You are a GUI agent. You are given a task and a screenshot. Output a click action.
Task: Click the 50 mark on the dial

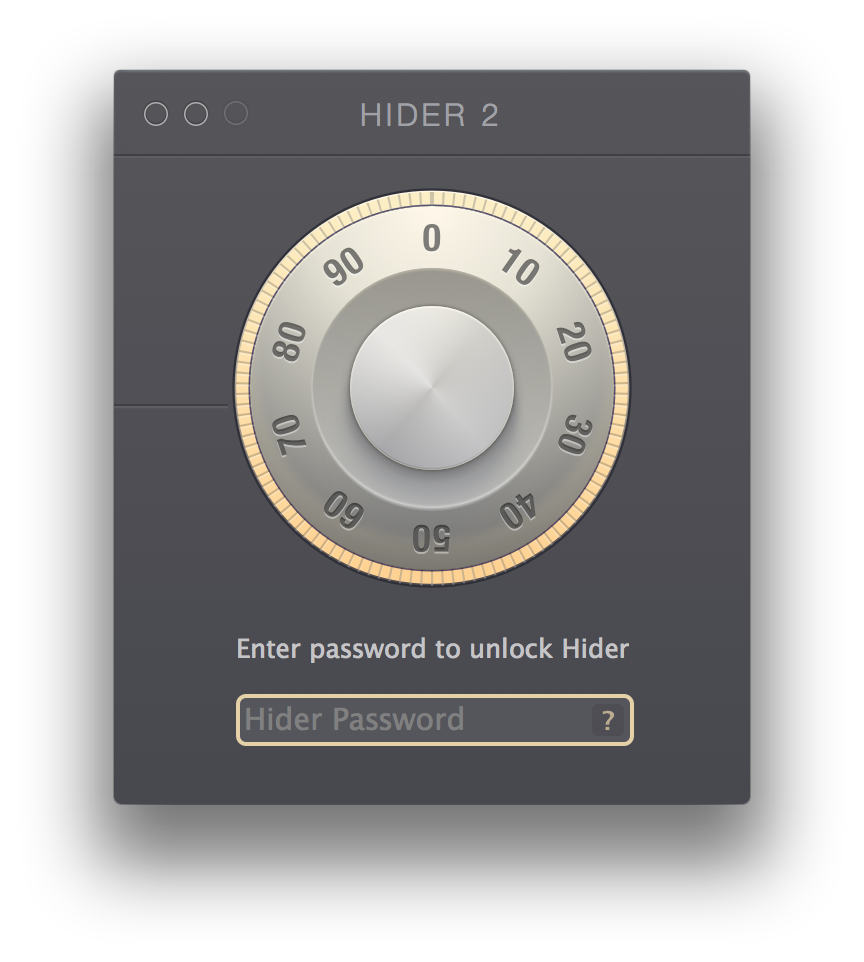point(431,539)
